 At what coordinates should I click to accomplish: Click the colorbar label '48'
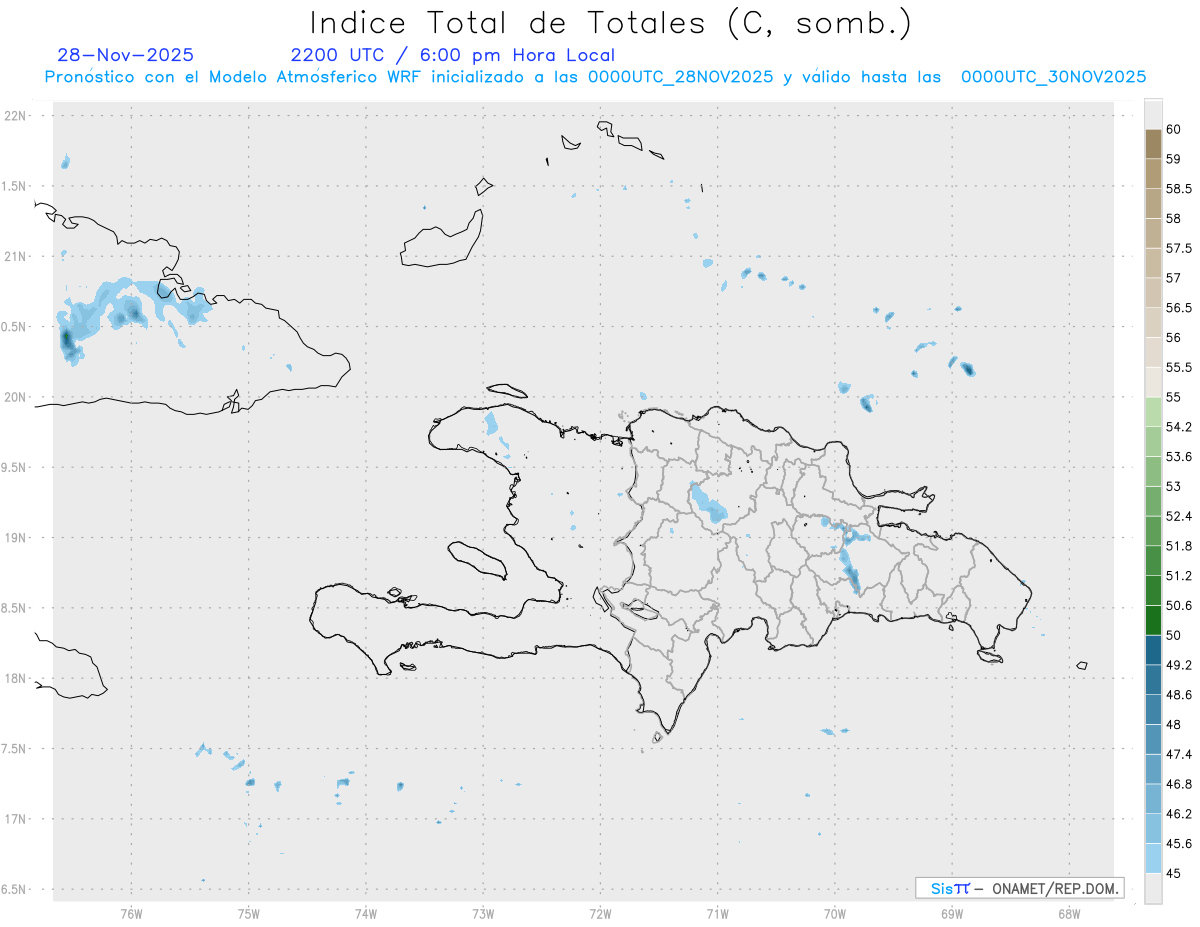1174,724
